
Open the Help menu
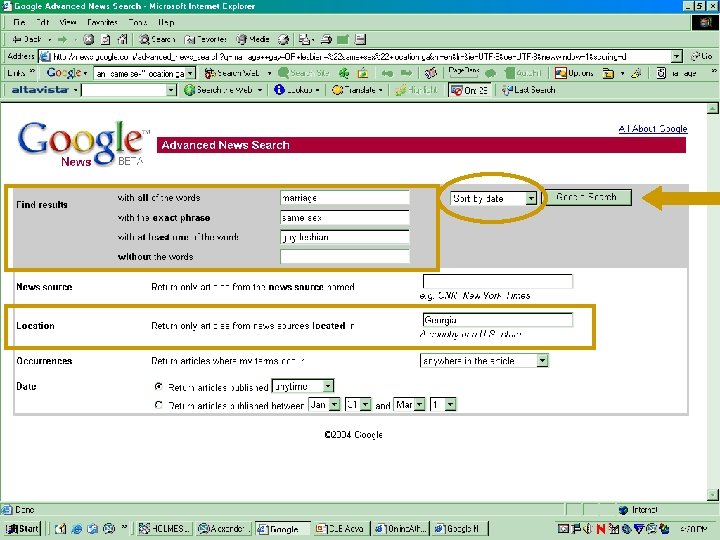pyautogui.click(x=166, y=22)
